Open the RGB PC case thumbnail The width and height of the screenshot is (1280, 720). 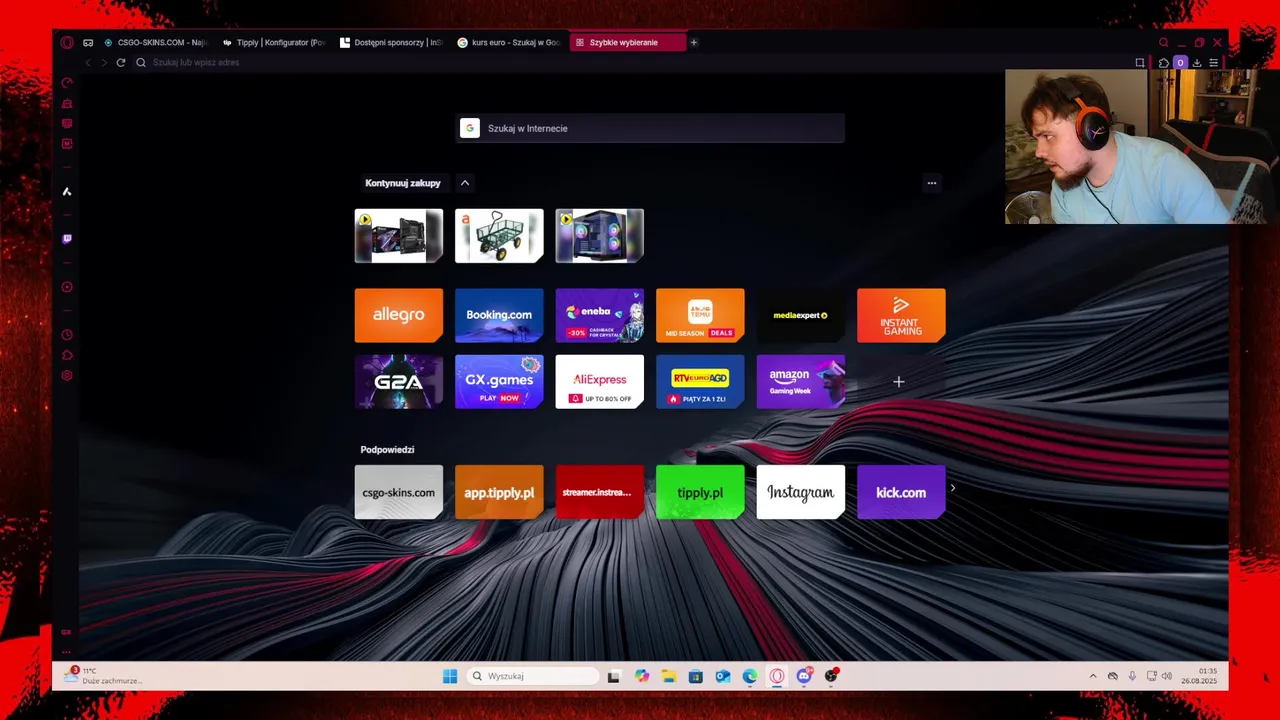coord(600,236)
